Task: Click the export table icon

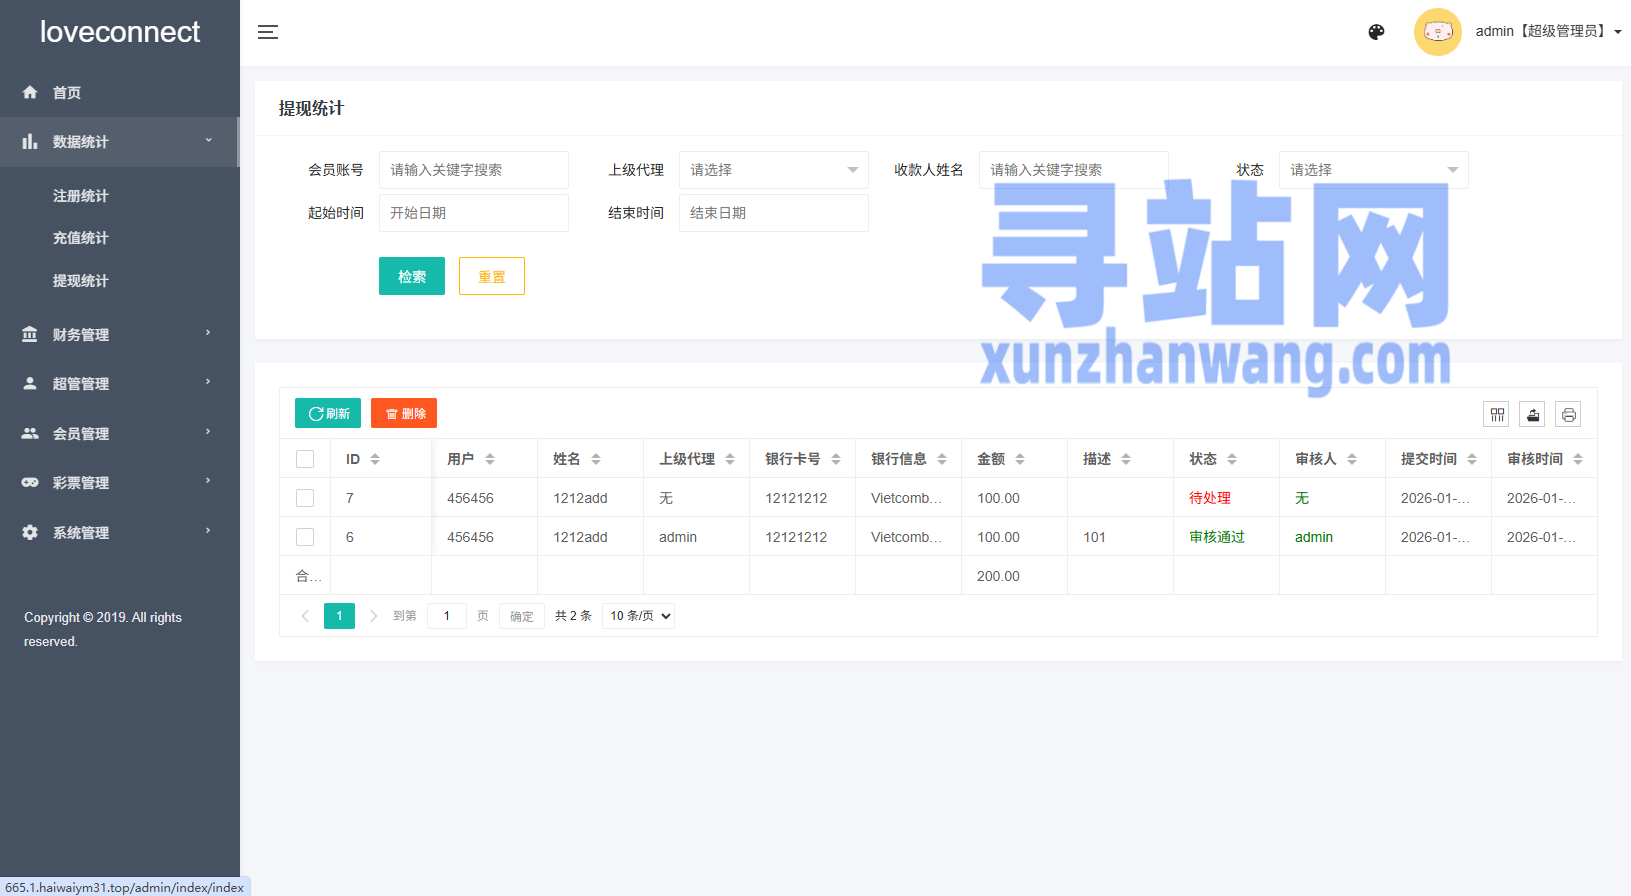Action: [1532, 414]
